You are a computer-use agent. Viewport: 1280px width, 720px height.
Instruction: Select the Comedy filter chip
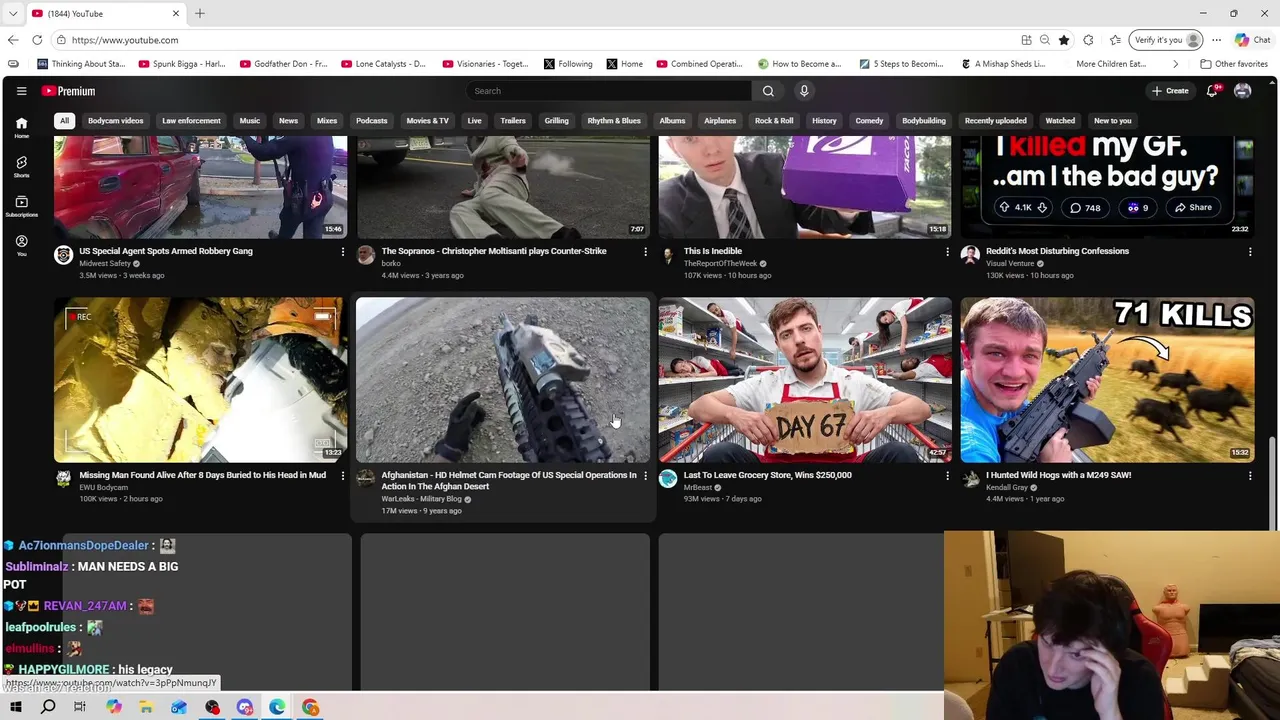(869, 121)
